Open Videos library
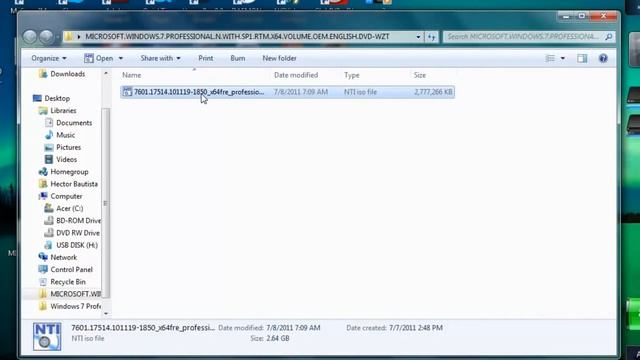This screenshot has width=640, height=360. (66, 160)
